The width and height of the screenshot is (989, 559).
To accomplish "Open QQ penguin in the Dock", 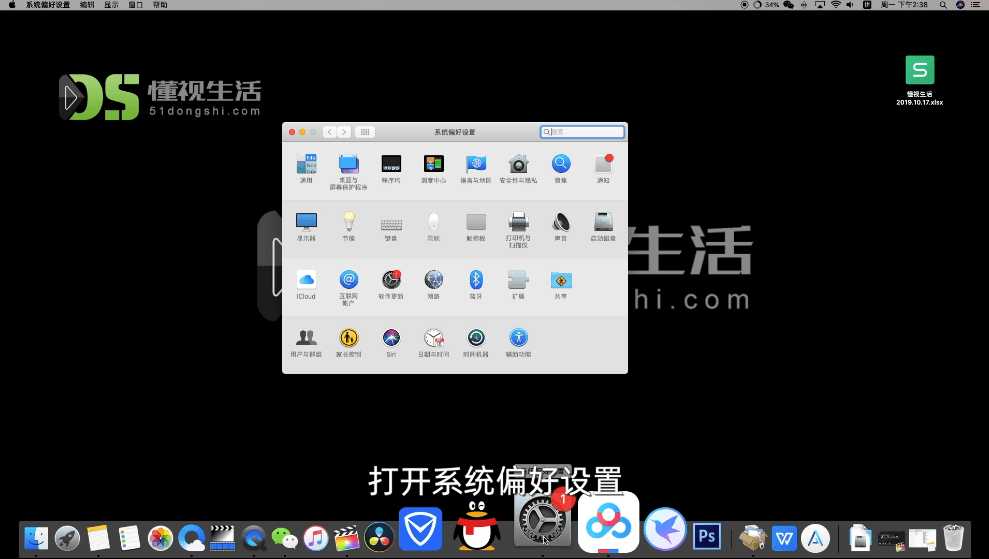I will [x=477, y=526].
